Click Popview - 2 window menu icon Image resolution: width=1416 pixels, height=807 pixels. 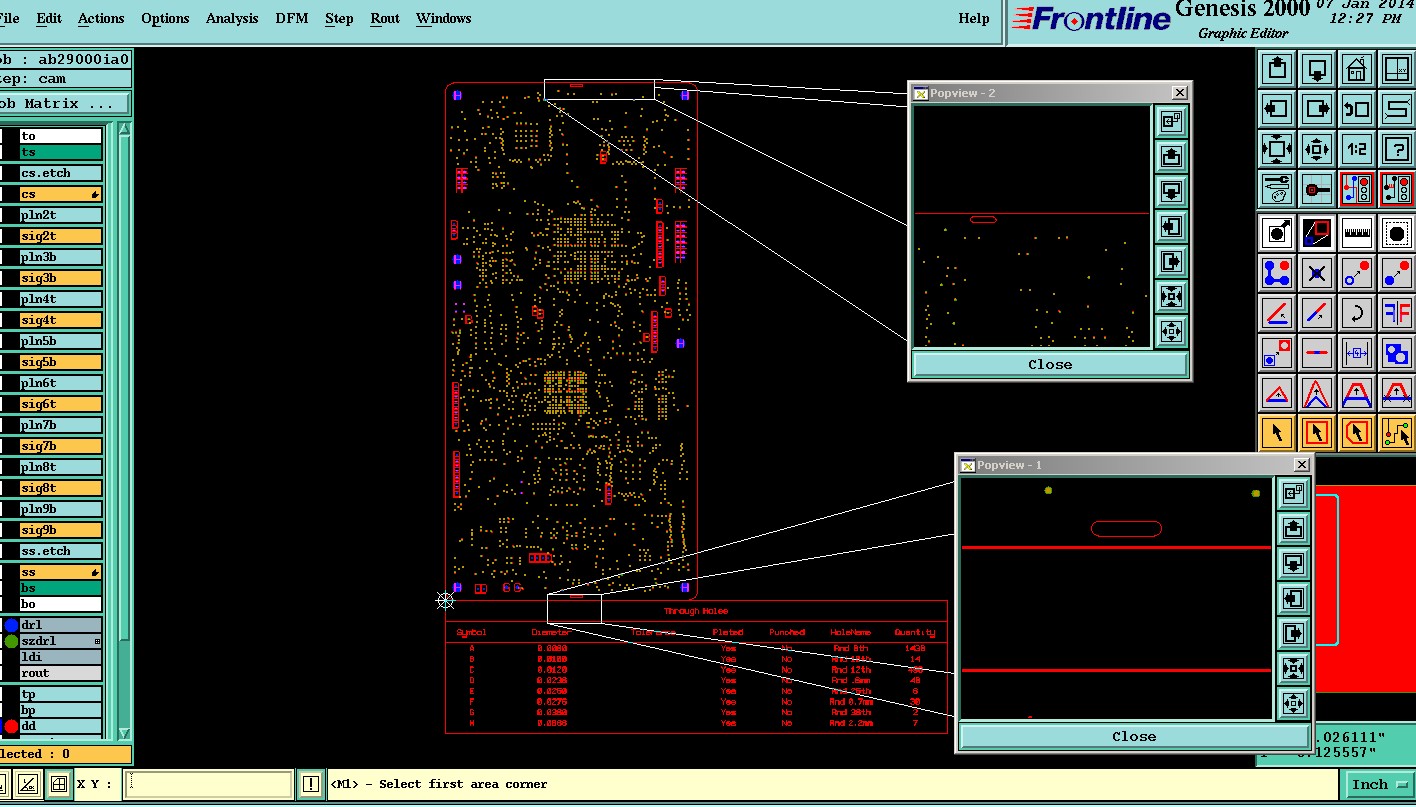point(921,93)
